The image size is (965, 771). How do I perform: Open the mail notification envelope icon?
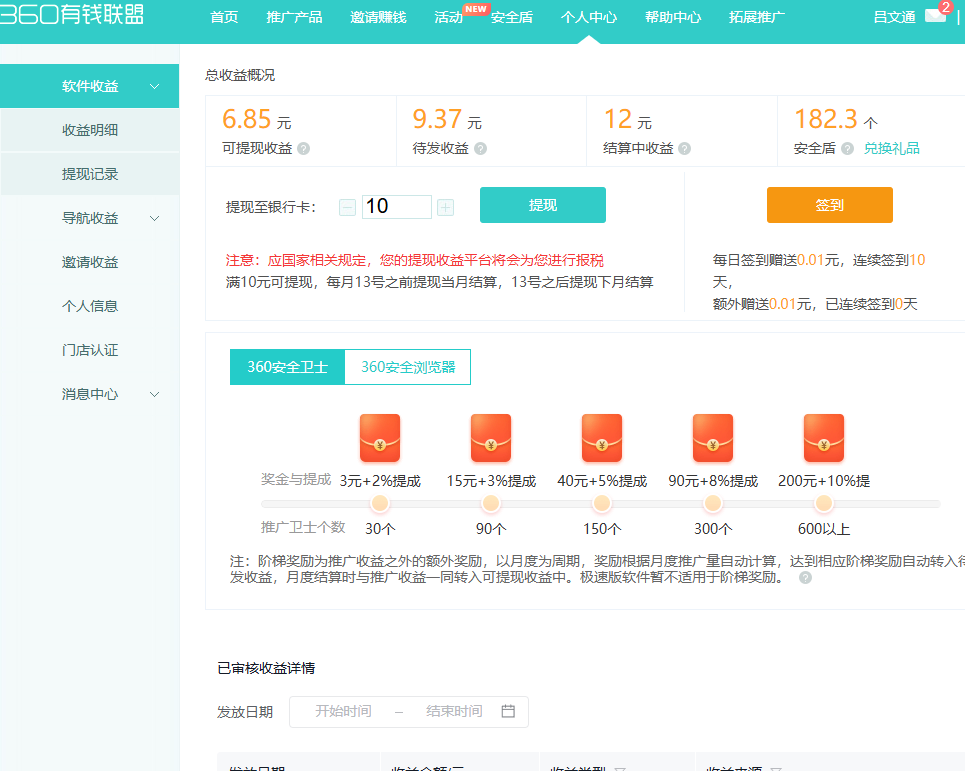(935, 16)
